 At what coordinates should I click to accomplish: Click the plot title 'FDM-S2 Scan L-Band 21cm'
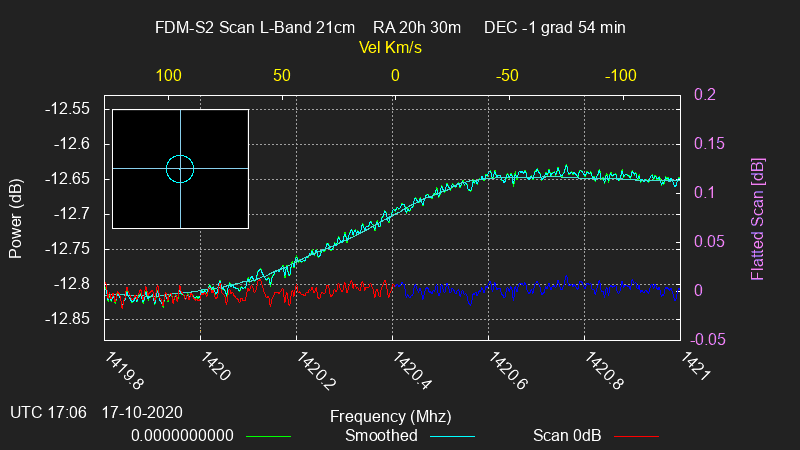(x=255, y=28)
